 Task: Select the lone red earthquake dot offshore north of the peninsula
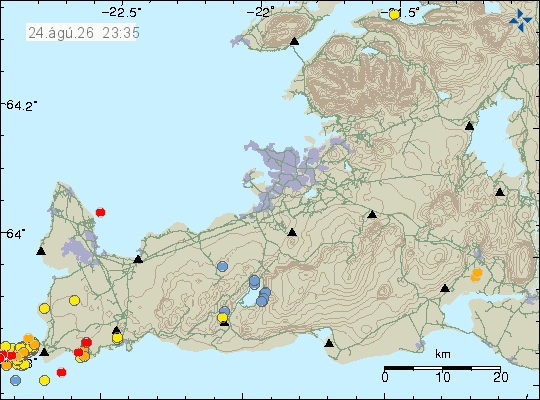click(x=100, y=212)
